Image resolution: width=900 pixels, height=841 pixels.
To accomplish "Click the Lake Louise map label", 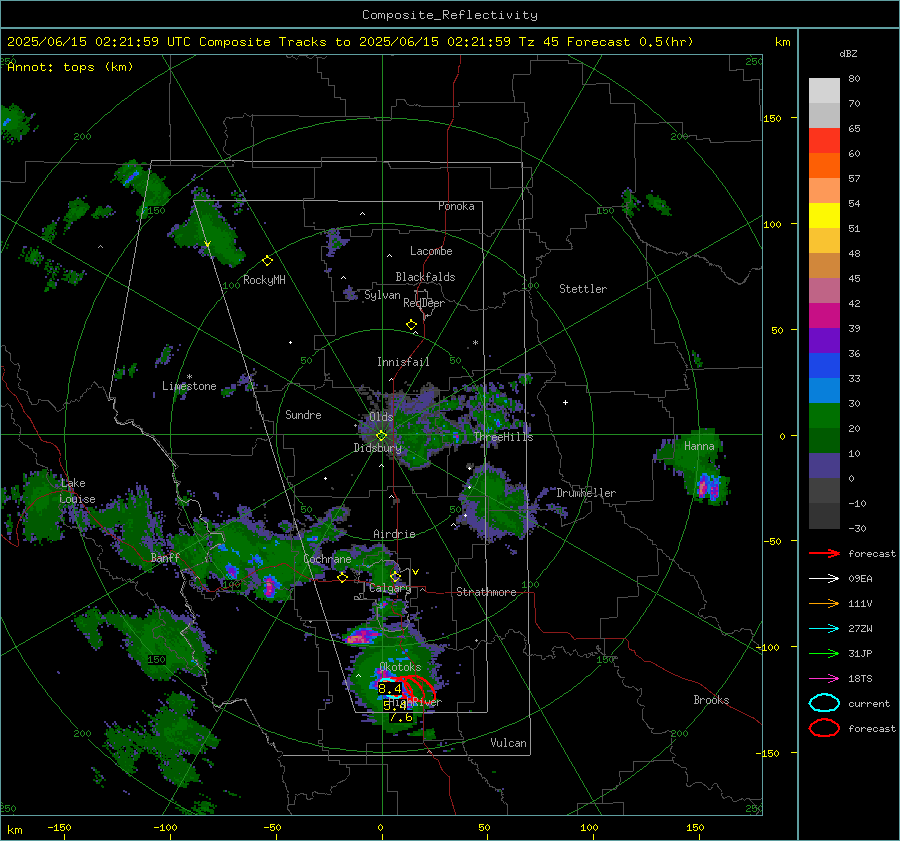I will point(77,491).
